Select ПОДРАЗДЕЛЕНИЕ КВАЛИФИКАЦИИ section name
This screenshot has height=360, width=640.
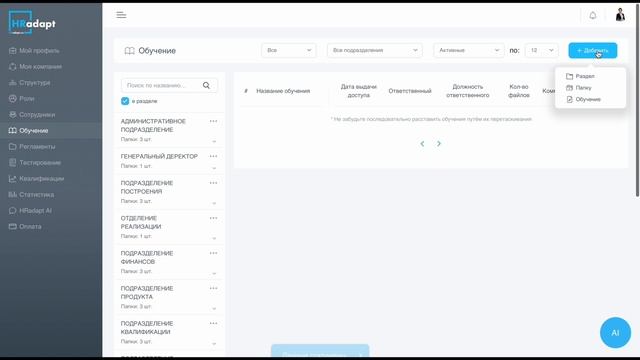tap(147, 327)
